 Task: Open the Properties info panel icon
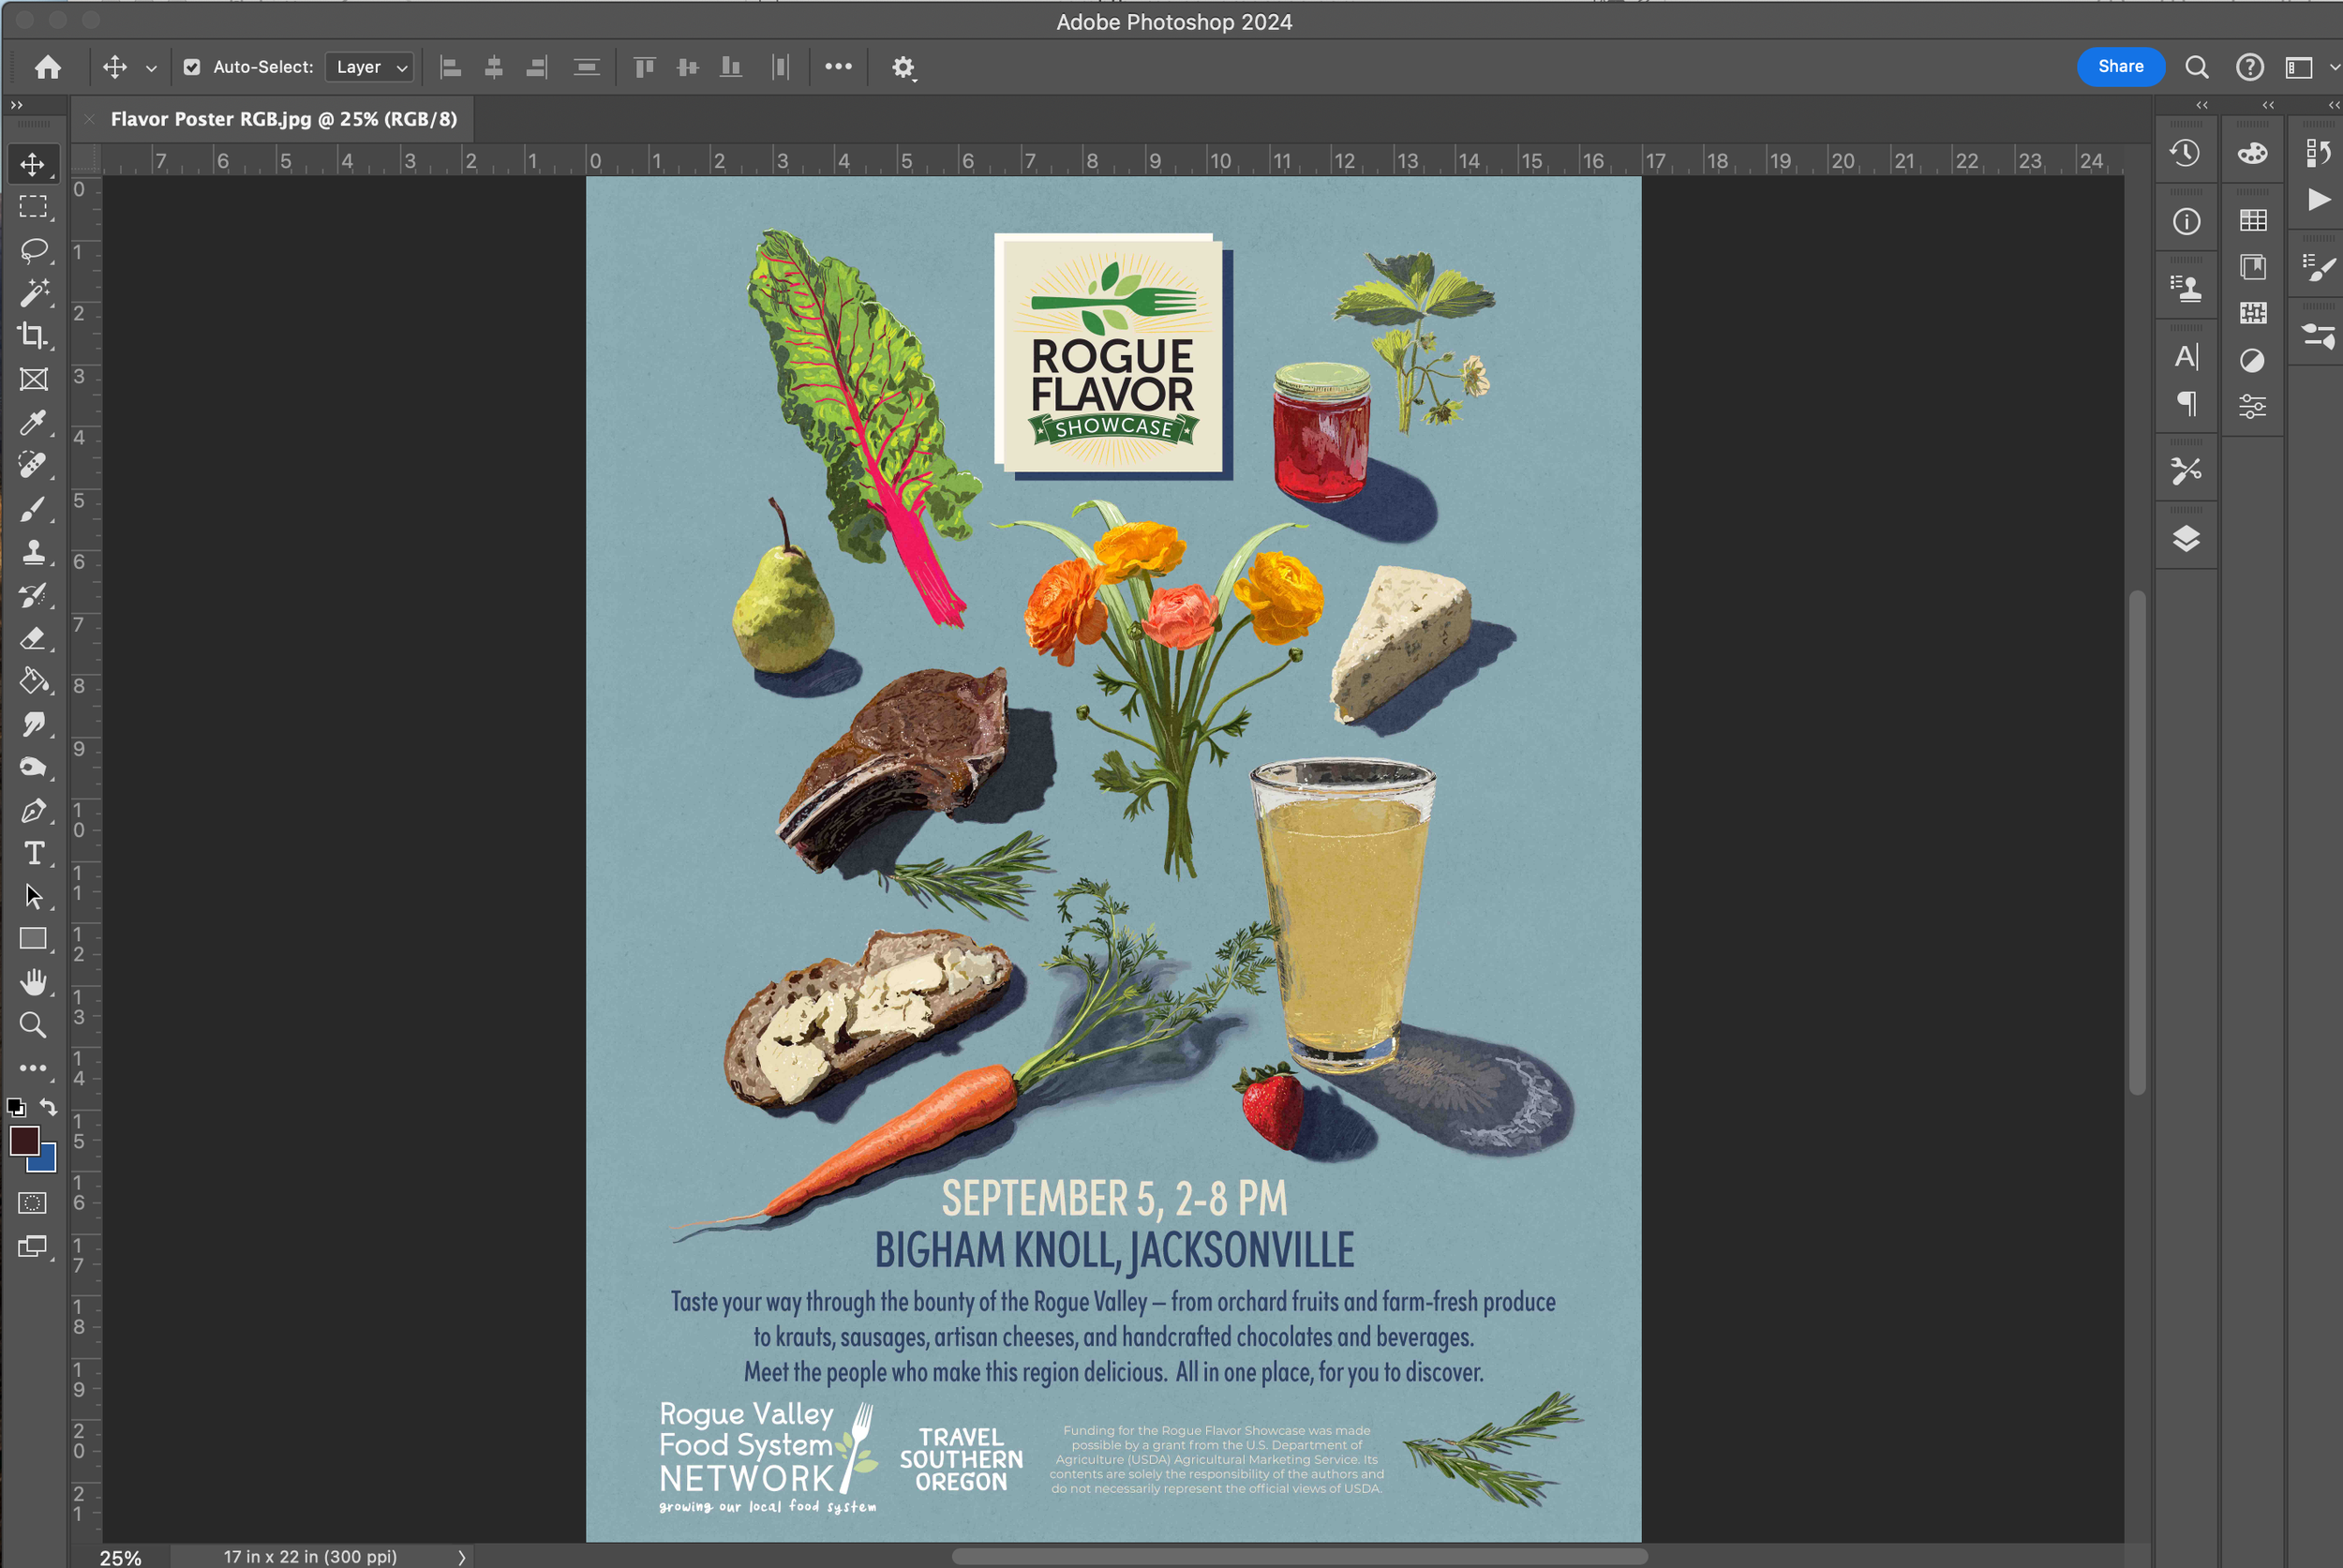(2186, 221)
